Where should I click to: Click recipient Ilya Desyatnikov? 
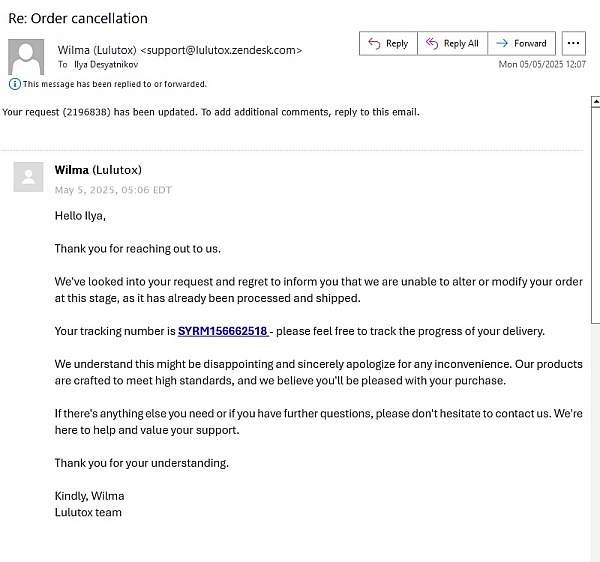tap(106, 65)
